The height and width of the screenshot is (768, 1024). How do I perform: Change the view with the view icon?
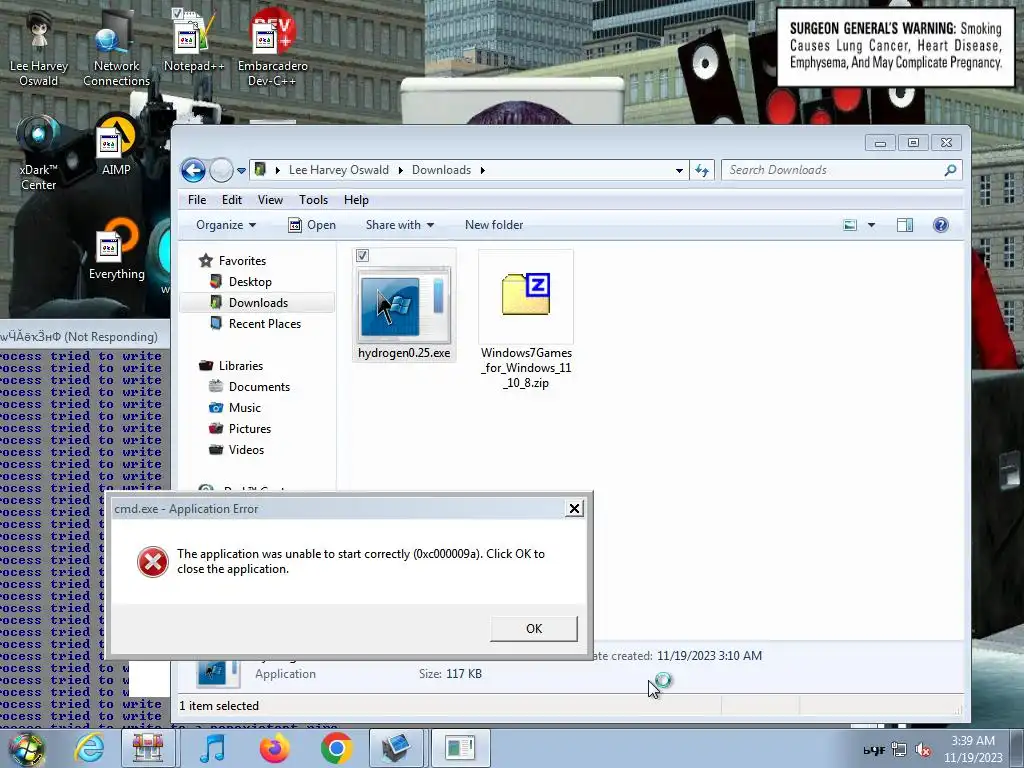pos(850,225)
